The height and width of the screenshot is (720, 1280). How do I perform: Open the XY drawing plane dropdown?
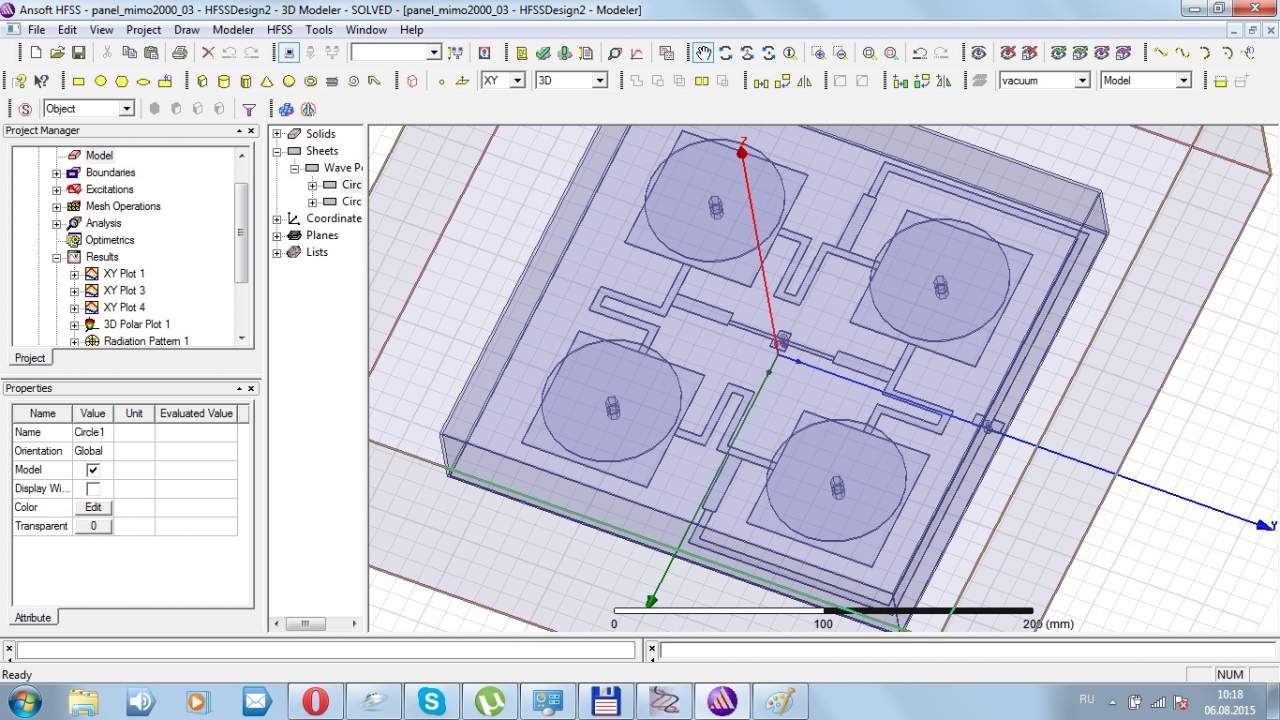tap(517, 81)
